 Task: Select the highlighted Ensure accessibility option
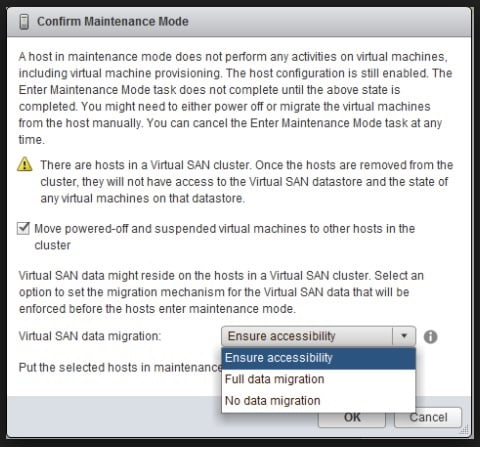point(318,358)
